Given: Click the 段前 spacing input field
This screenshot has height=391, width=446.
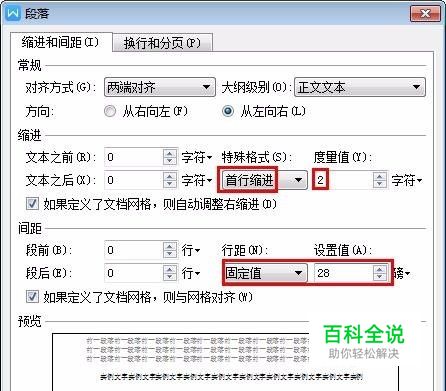Looking at the screenshot, I should [134, 250].
